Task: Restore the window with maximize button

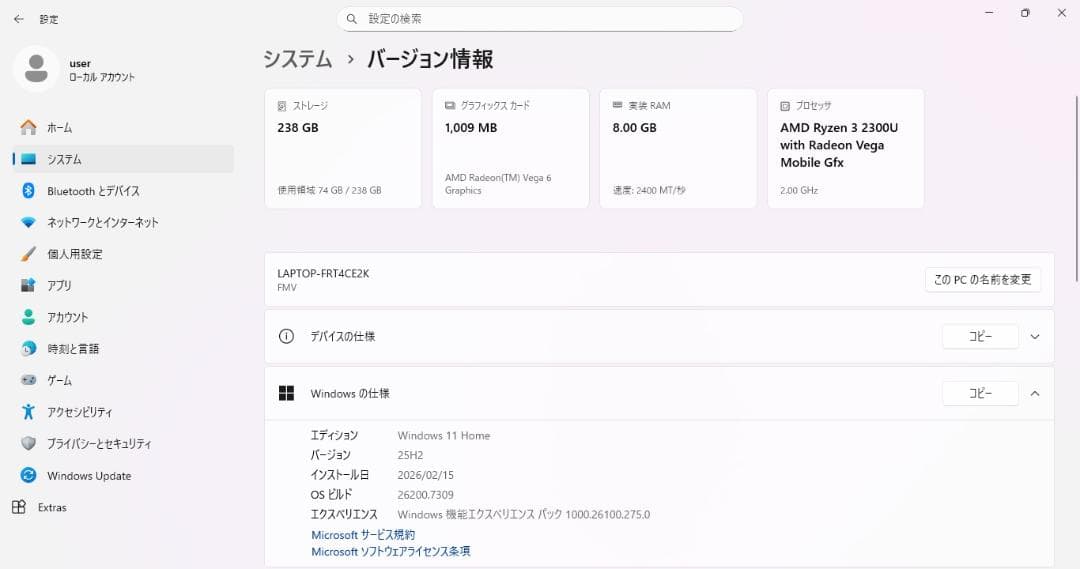Action: click(1026, 13)
